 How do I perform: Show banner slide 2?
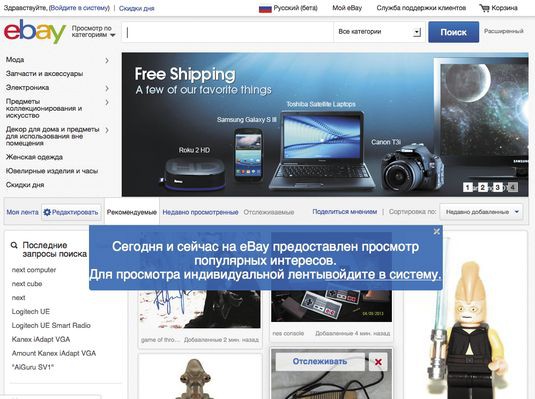coord(482,187)
